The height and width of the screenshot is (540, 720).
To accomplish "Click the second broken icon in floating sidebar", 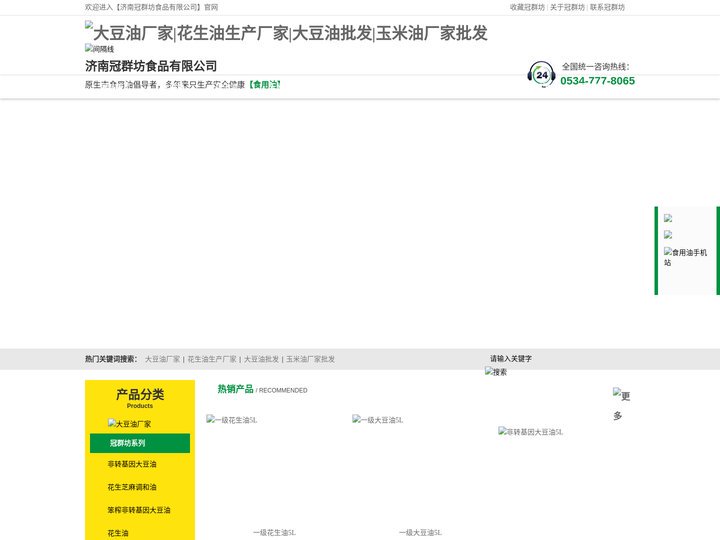I will [668, 235].
